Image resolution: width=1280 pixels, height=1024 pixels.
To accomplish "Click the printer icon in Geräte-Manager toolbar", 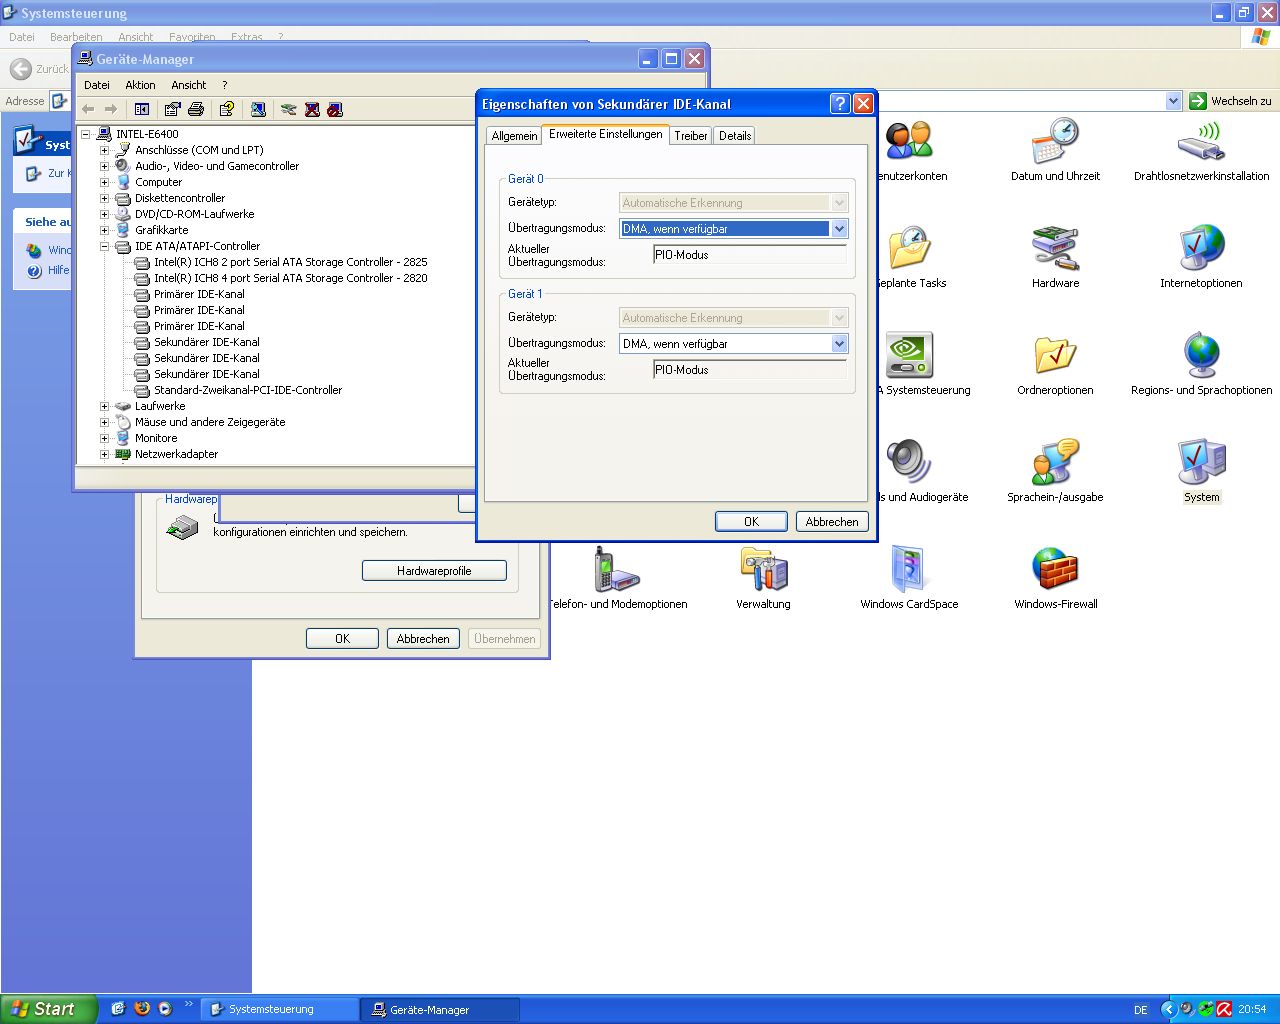I will (x=196, y=109).
